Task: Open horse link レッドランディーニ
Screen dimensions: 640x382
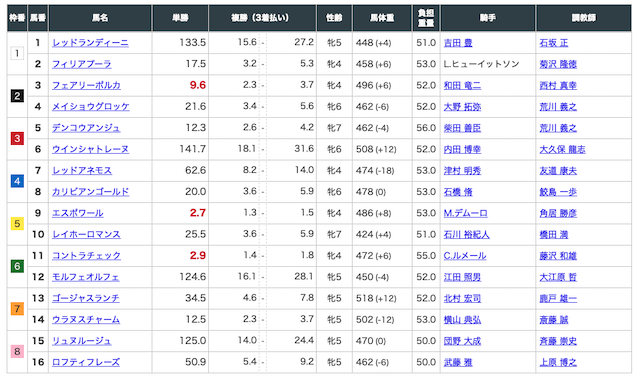Action: tap(90, 43)
